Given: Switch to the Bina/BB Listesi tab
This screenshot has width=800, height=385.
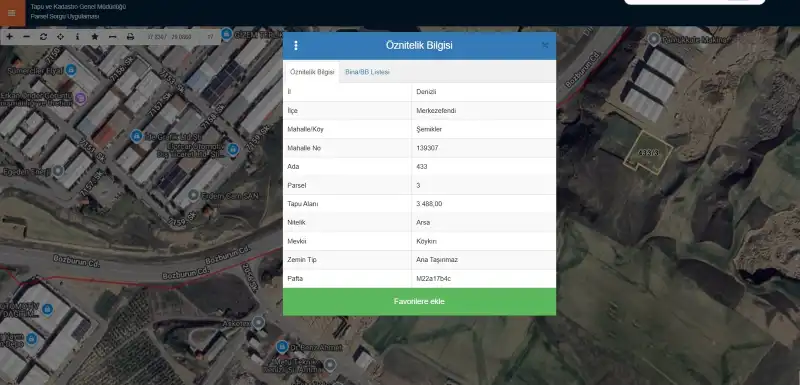Looking at the screenshot, I should pyautogui.click(x=367, y=72).
